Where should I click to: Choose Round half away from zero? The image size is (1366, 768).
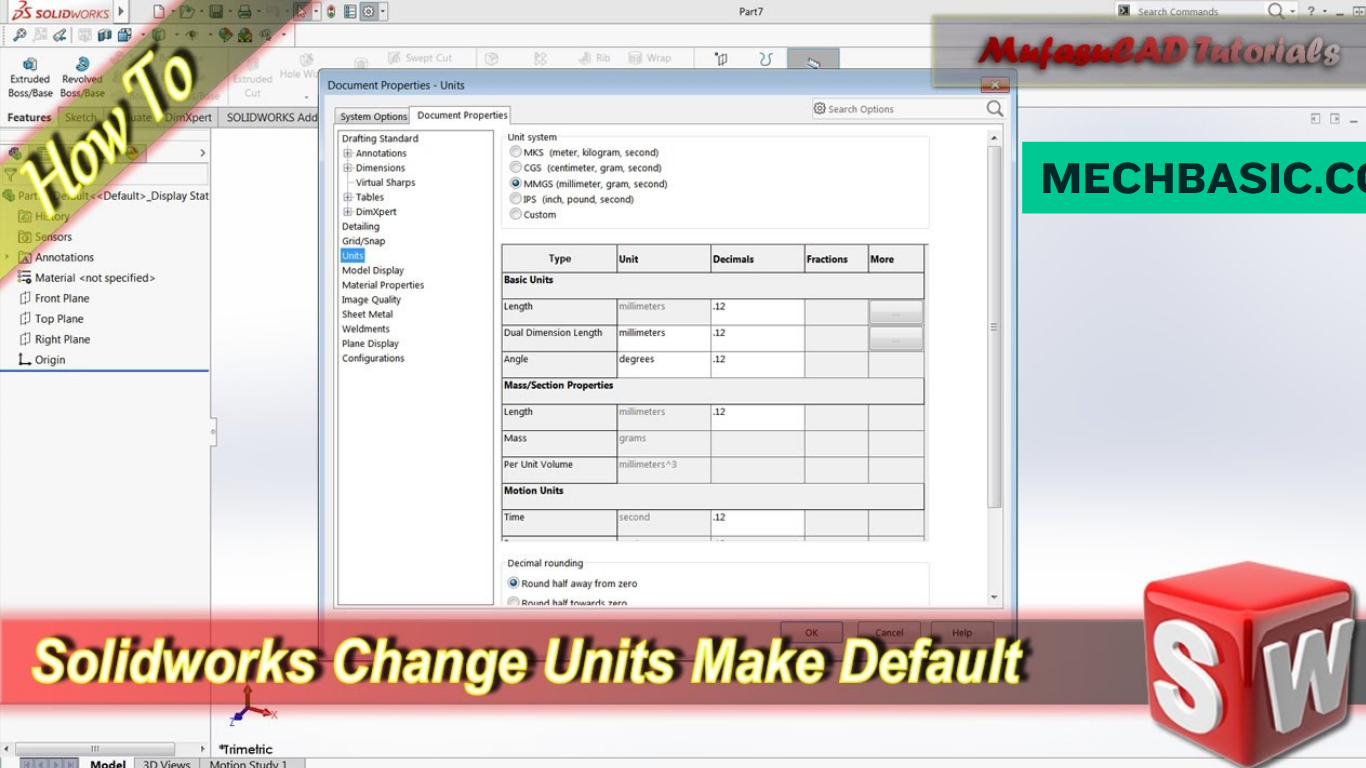(514, 583)
